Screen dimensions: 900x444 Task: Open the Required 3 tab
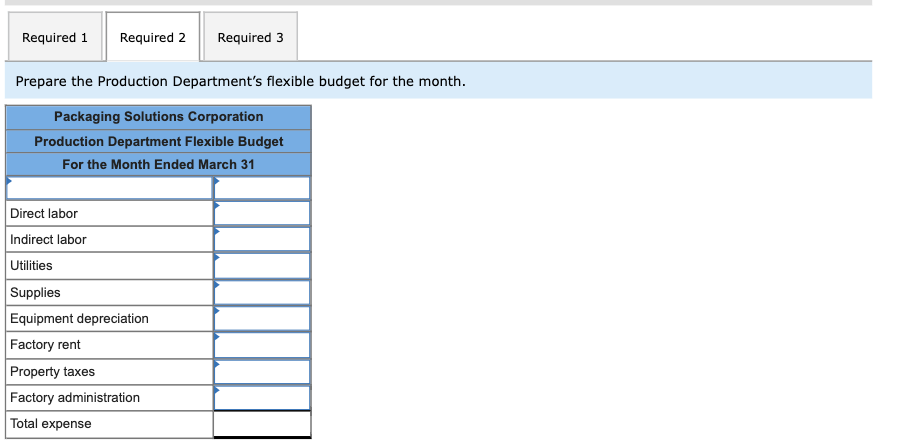250,37
